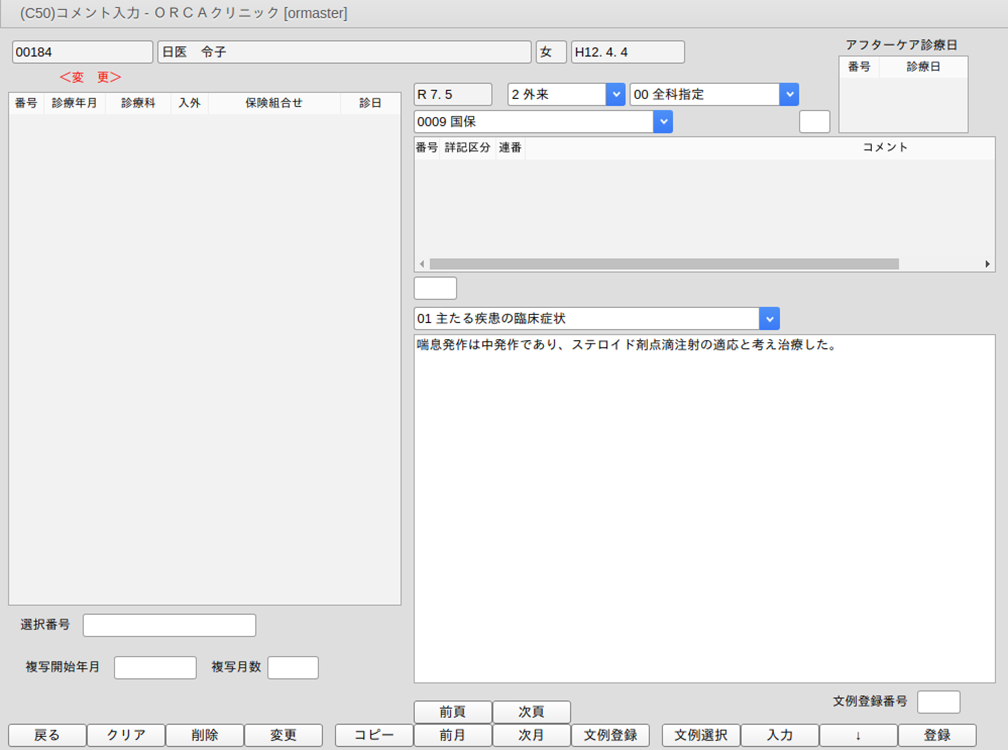Go to next page with 次頁
The height and width of the screenshot is (750, 1008).
531,712
